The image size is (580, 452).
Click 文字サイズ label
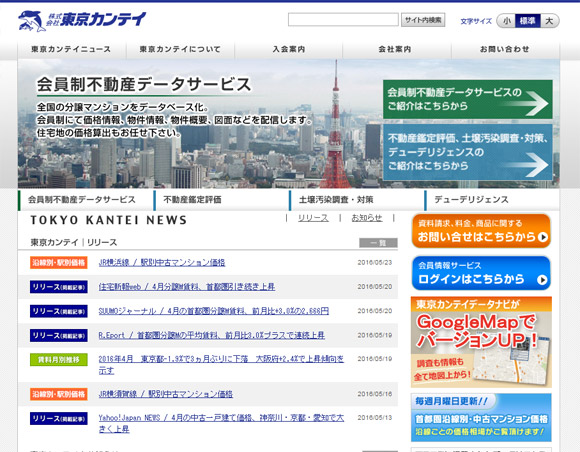coord(476,21)
